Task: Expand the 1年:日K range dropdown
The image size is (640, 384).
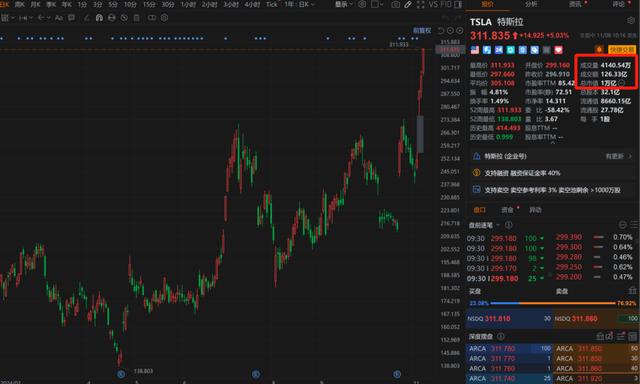Action: click(x=300, y=4)
